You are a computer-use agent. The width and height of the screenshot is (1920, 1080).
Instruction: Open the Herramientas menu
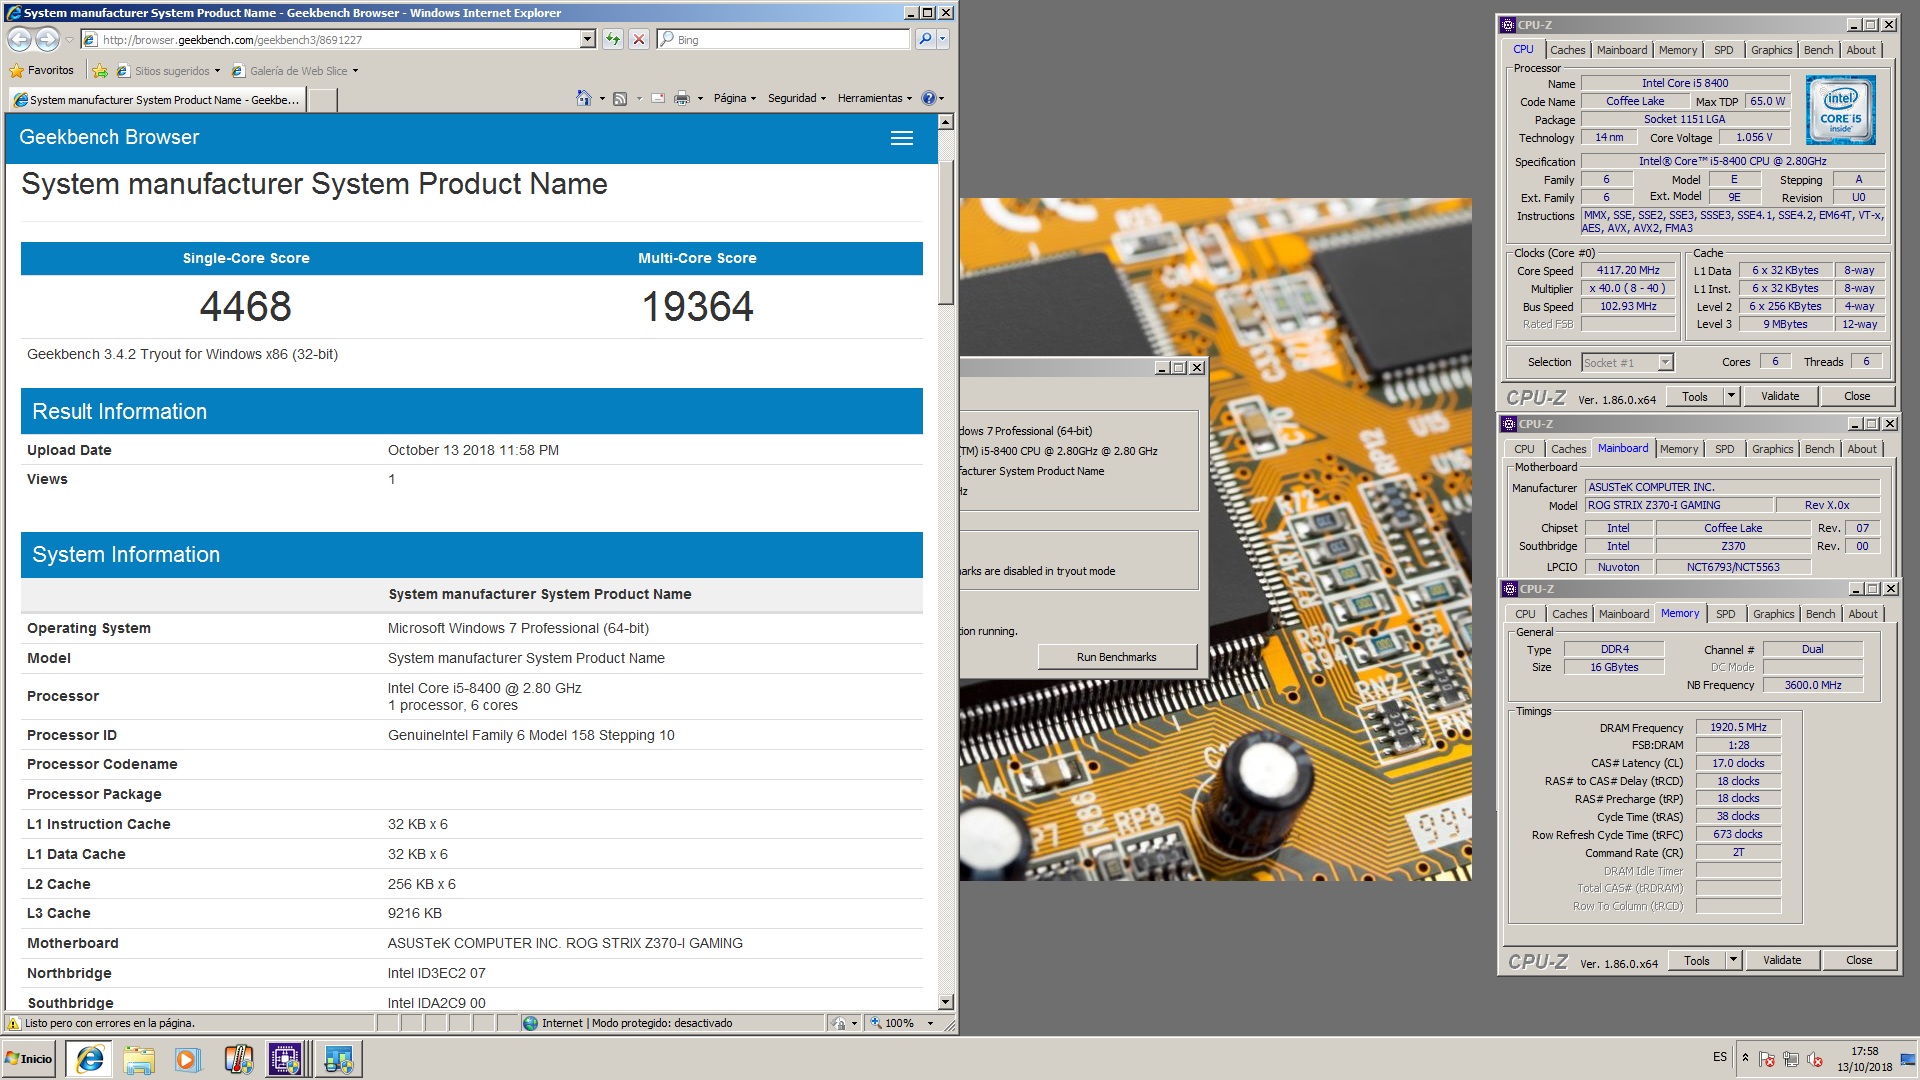(x=875, y=98)
